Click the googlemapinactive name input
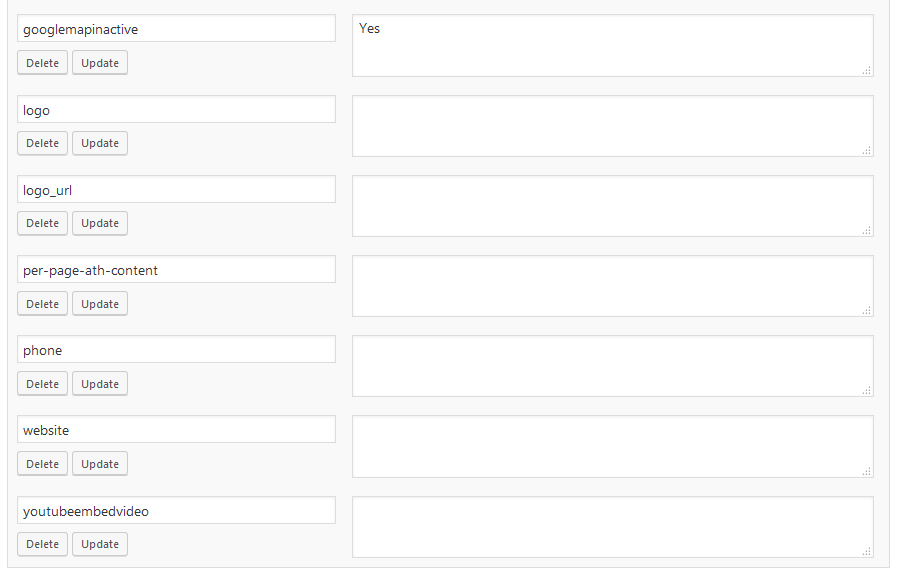This screenshot has width=901, height=577. pos(176,29)
